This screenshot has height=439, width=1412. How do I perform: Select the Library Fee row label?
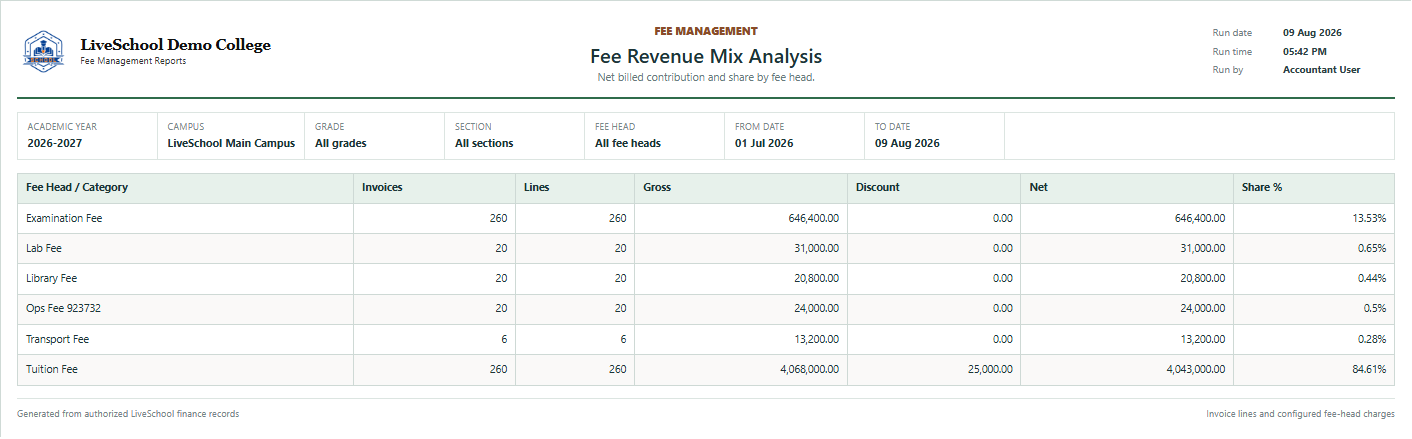[51, 278]
